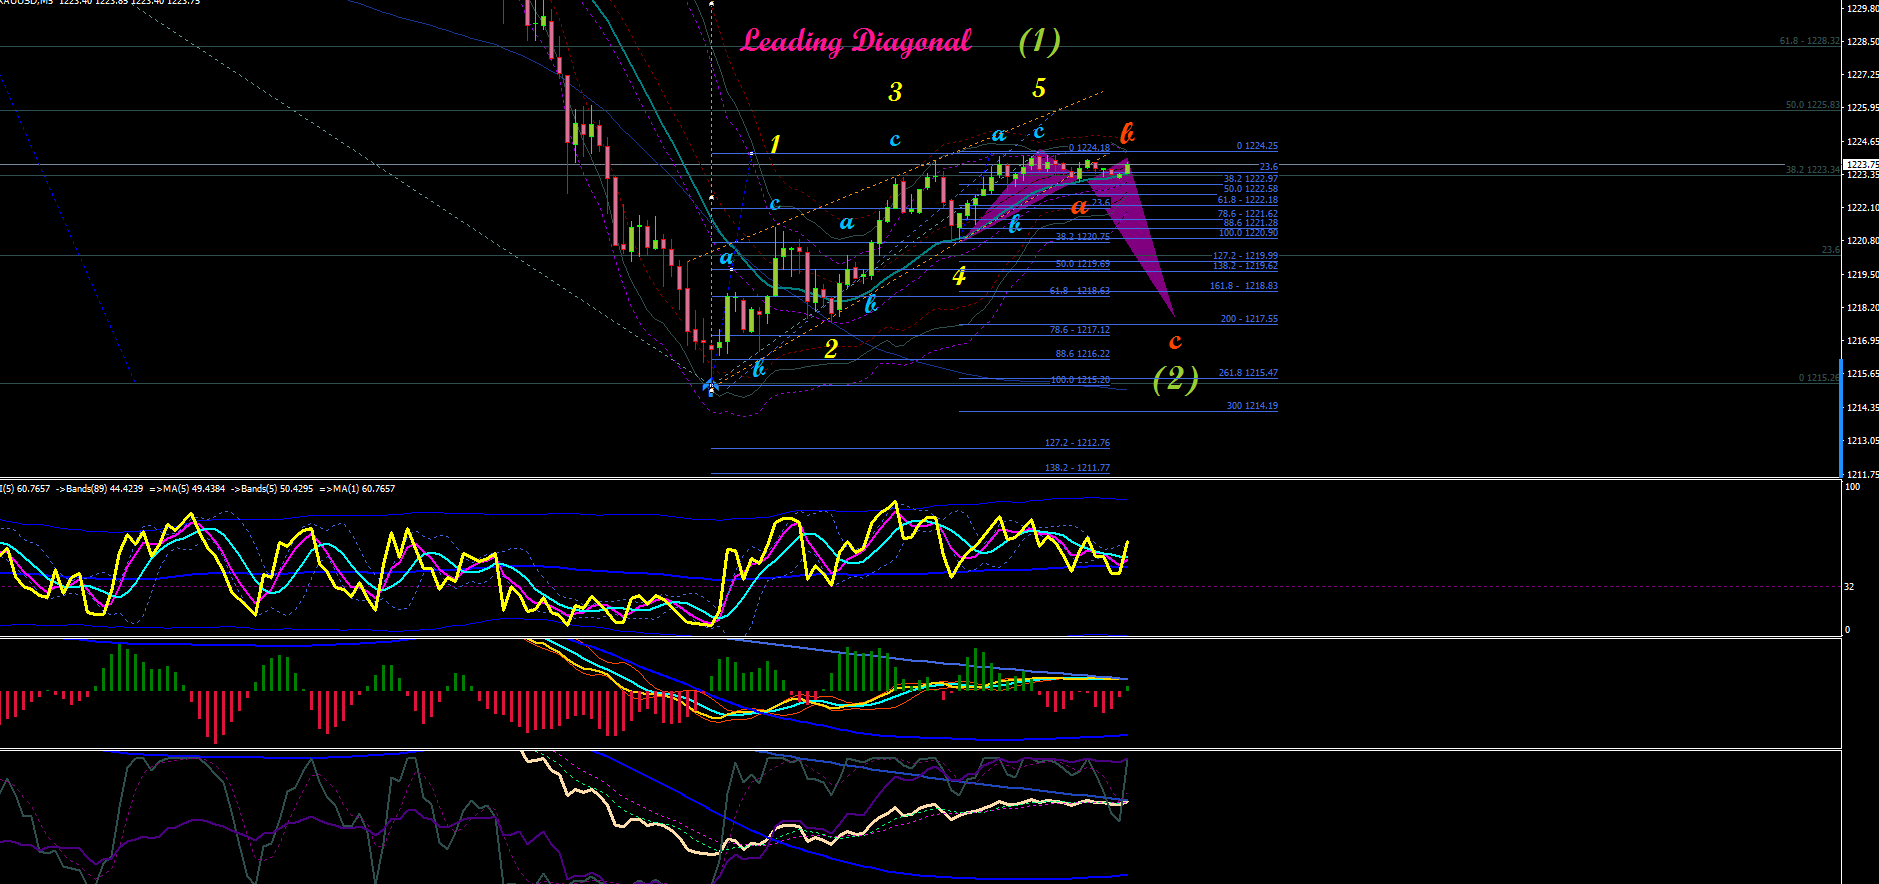The height and width of the screenshot is (884, 1879).
Task: Click the Fibonacci label "0 1224.25"
Action: point(1257,146)
